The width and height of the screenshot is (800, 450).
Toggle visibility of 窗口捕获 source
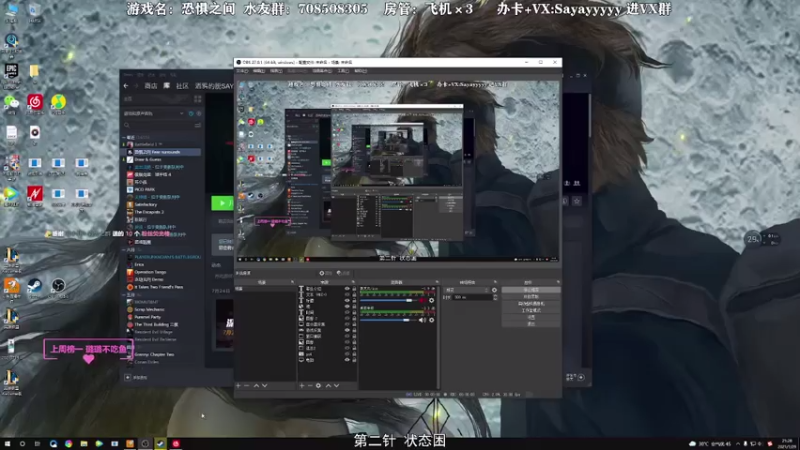coord(347,336)
